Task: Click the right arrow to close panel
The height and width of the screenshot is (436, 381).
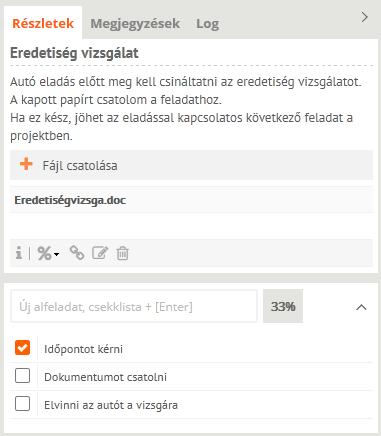Action: (x=365, y=17)
